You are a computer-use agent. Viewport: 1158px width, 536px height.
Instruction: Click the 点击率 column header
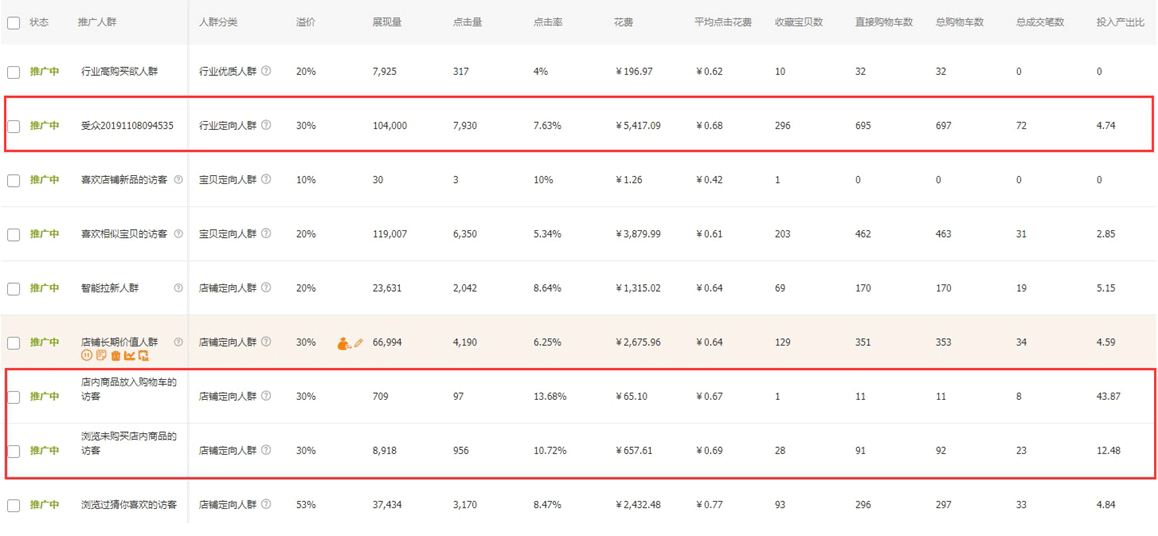click(x=547, y=22)
